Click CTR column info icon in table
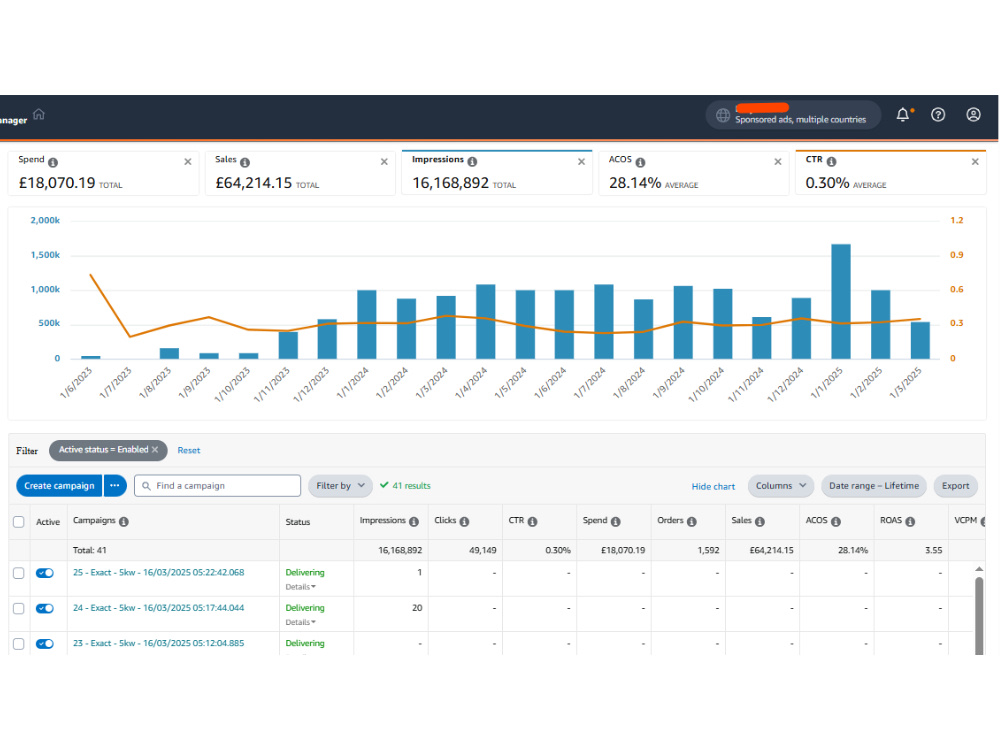1000x750 pixels. coord(533,522)
